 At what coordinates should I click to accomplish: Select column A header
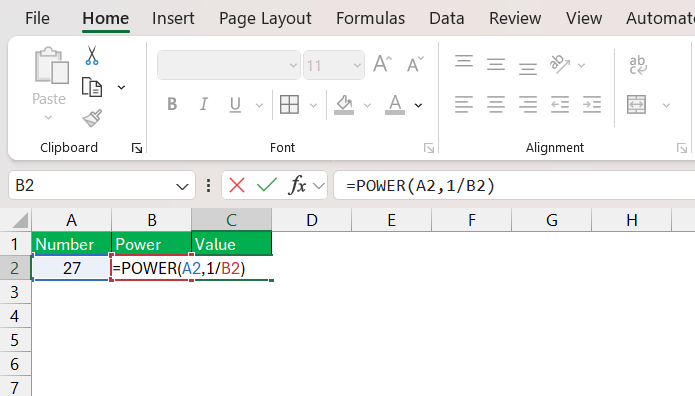click(71, 220)
